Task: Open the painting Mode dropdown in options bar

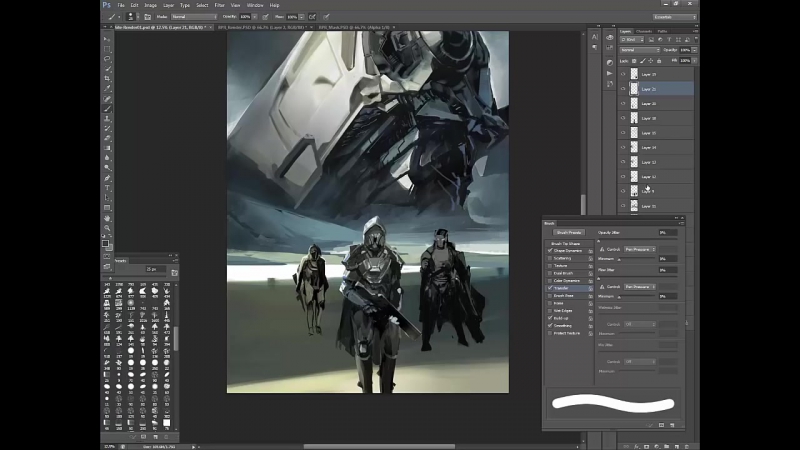Action: pos(194,17)
